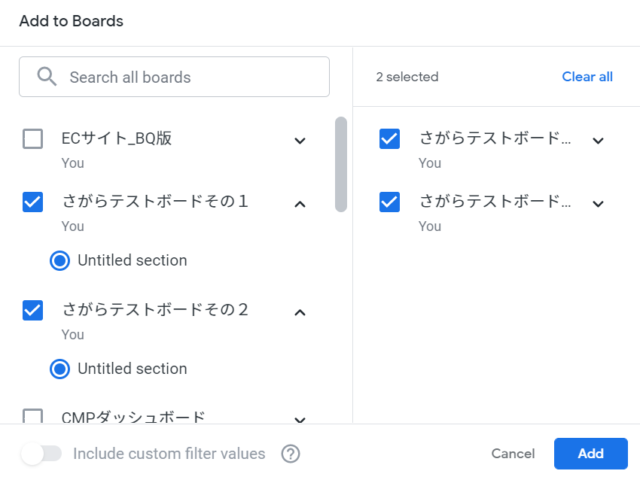Expand the ECサイト_BQ版 board sections

(300, 141)
